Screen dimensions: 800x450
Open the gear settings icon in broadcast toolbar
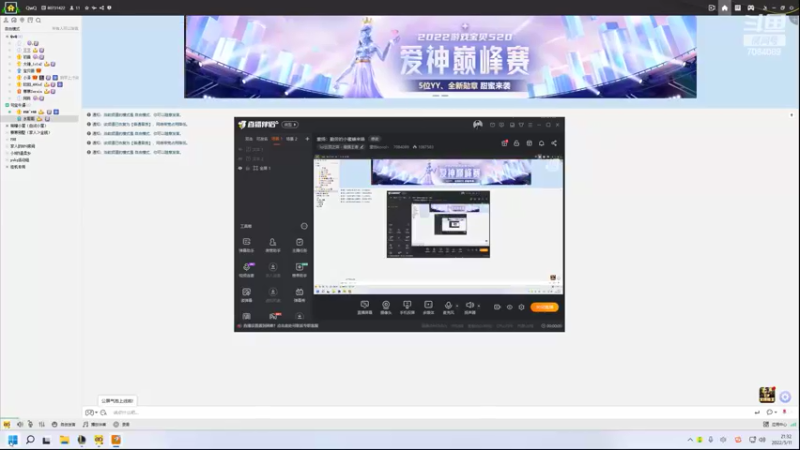click(521, 307)
